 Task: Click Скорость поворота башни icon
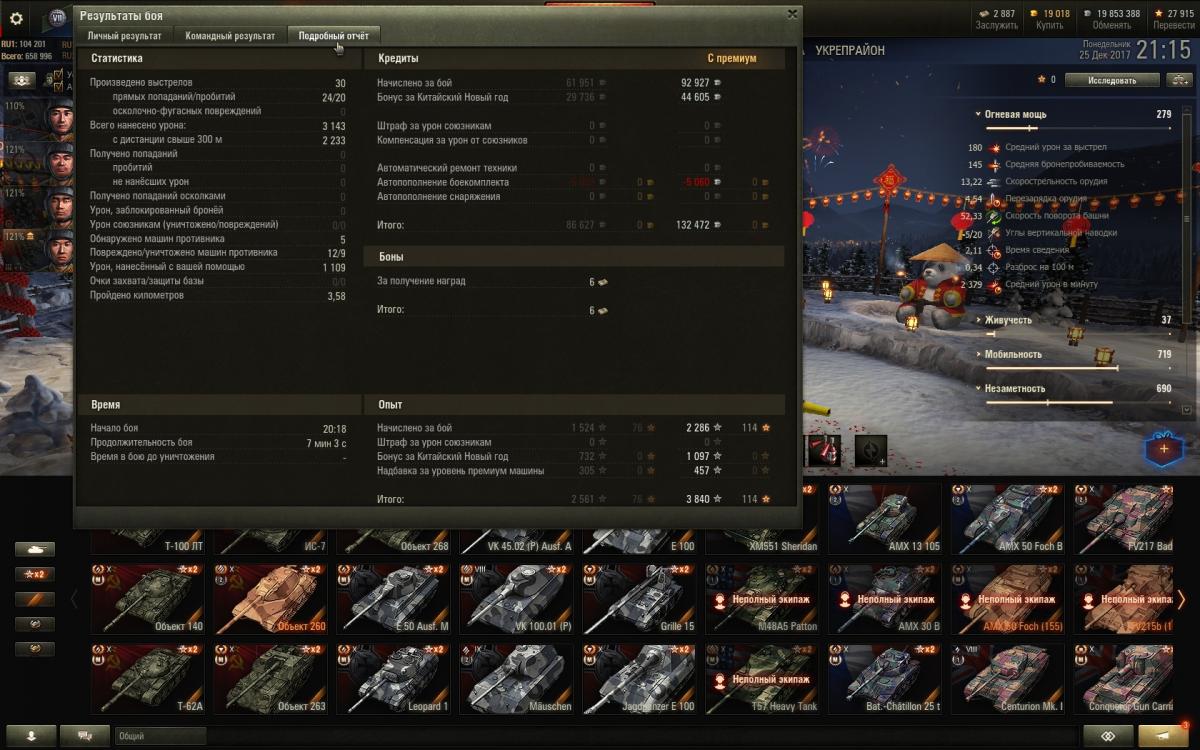(994, 216)
